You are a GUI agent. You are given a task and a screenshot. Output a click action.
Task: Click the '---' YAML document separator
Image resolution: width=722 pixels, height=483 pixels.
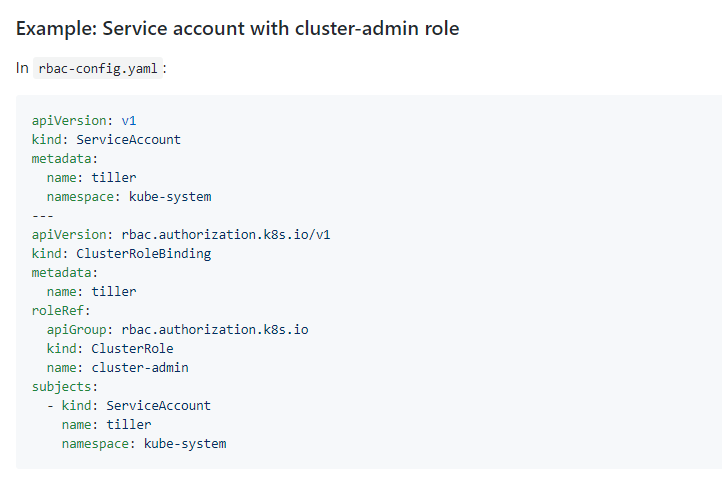point(43,215)
